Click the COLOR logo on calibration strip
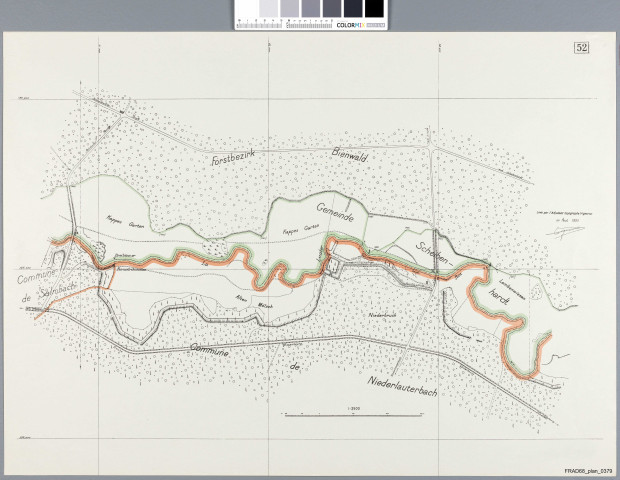This screenshot has width=620, height=480. [x=348, y=23]
